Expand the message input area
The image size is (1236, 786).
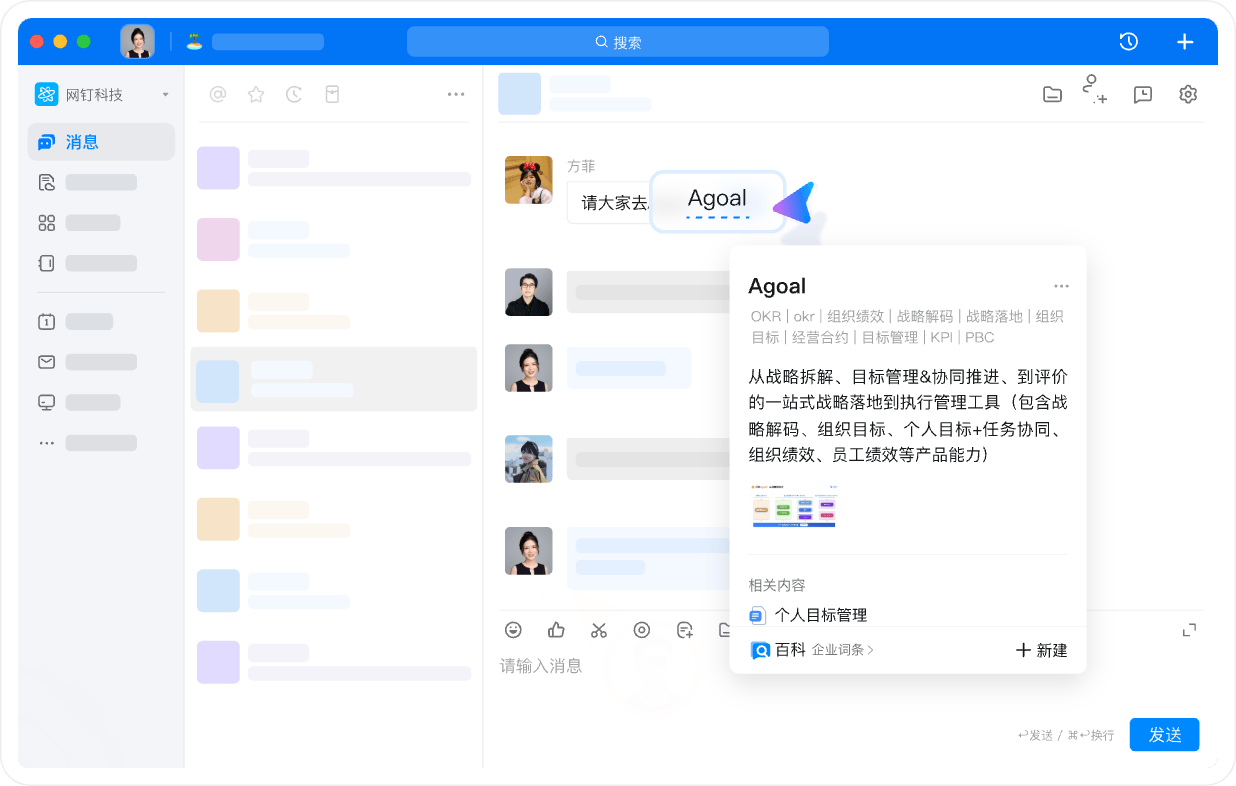pyautogui.click(x=1189, y=630)
